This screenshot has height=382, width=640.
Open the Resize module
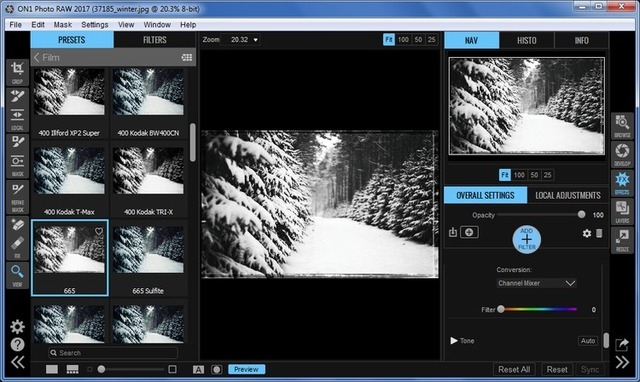(622, 240)
